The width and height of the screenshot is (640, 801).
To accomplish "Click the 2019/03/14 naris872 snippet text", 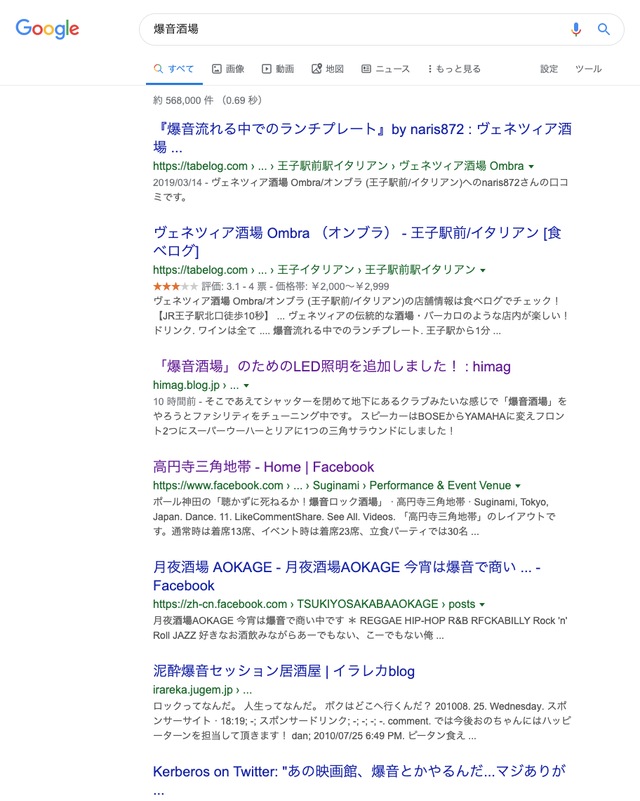I will tap(361, 190).
